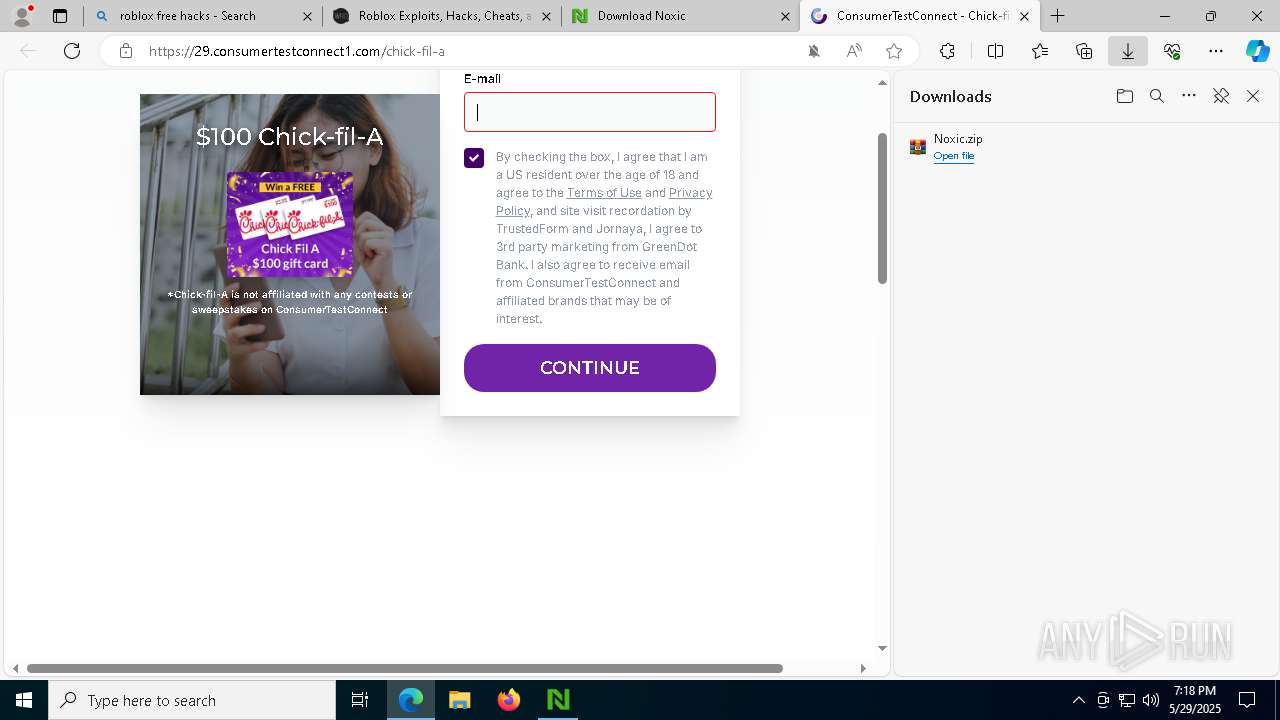Select the Noxic.zip download entry
The height and width of the screenshot is (720, 1280).
1085,147
